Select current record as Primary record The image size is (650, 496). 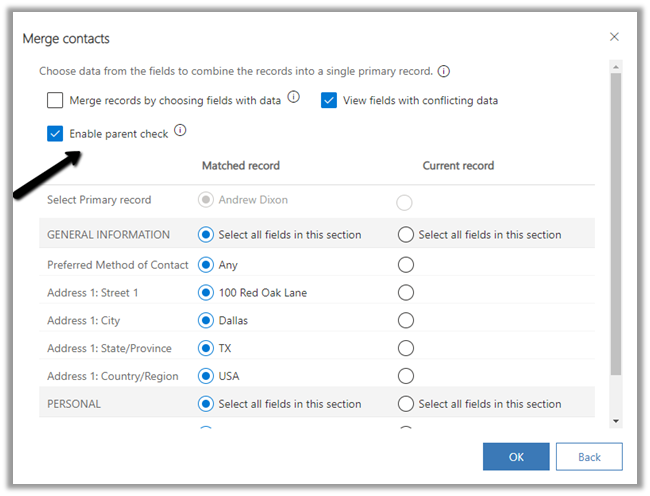[405, 203]
